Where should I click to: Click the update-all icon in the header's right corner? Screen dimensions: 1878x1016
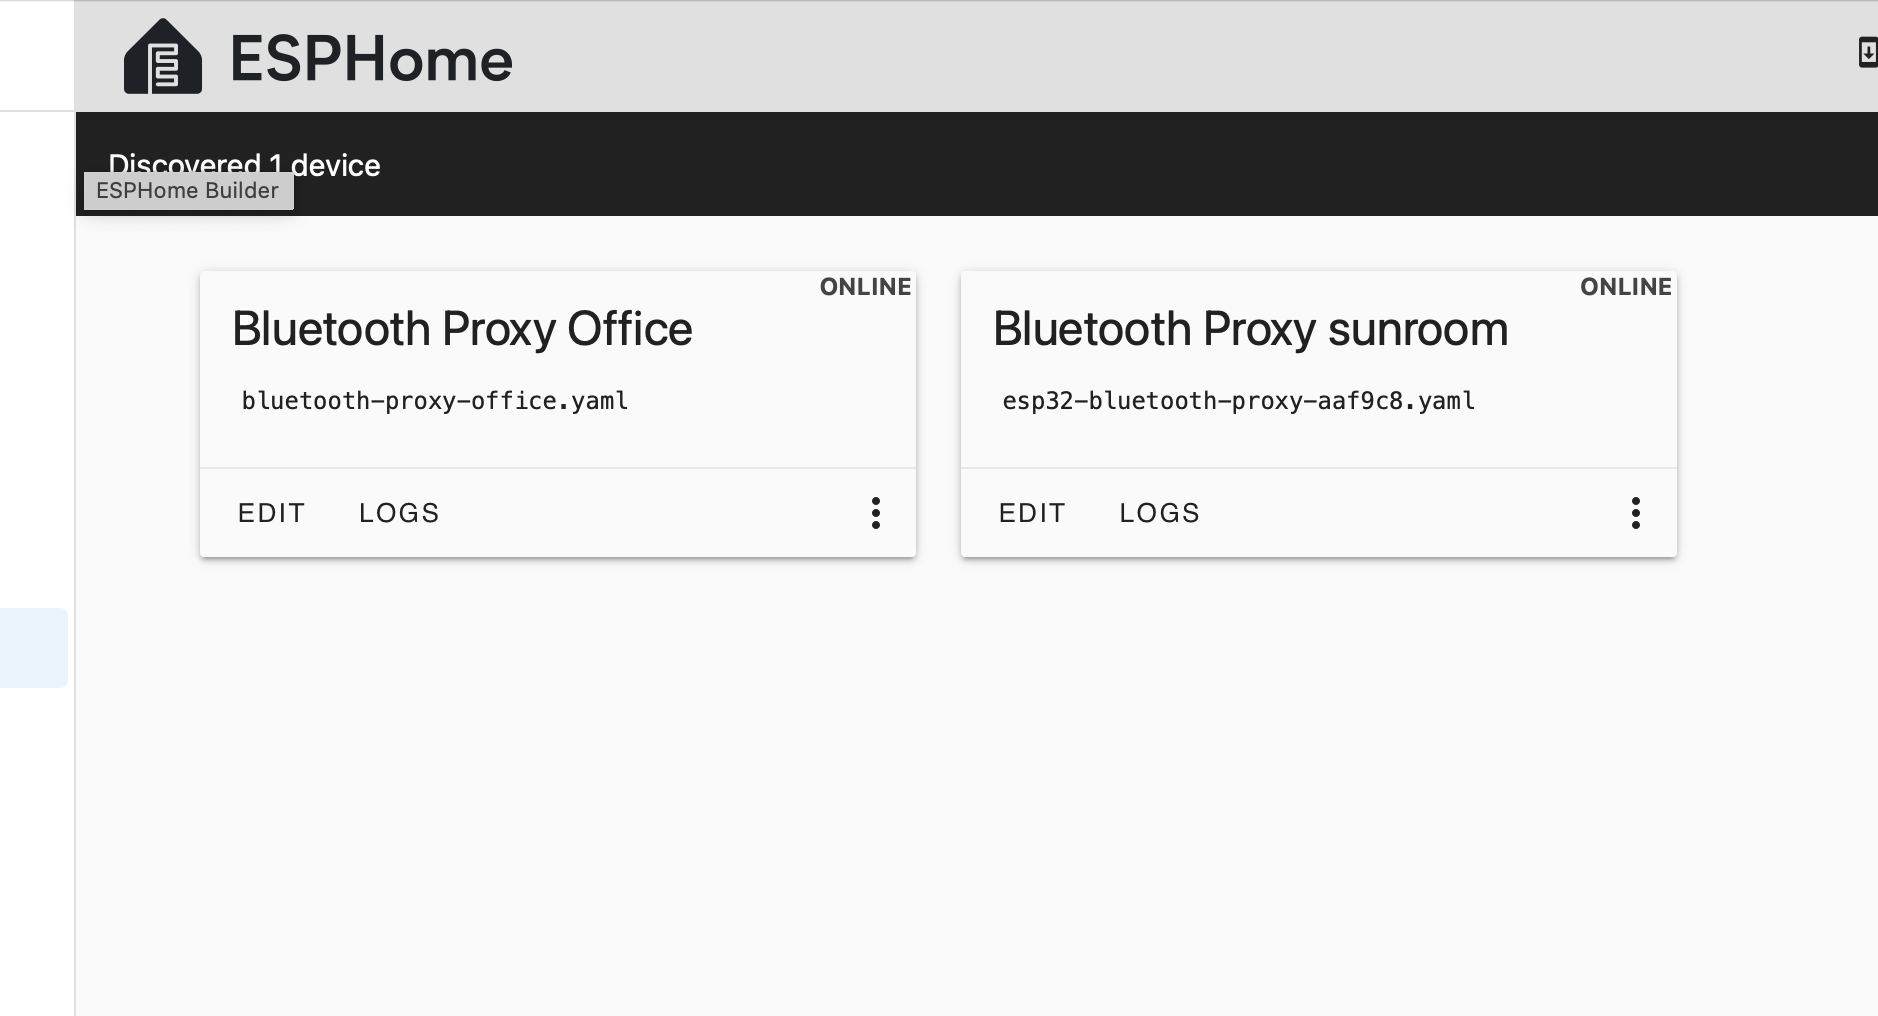1866,52
